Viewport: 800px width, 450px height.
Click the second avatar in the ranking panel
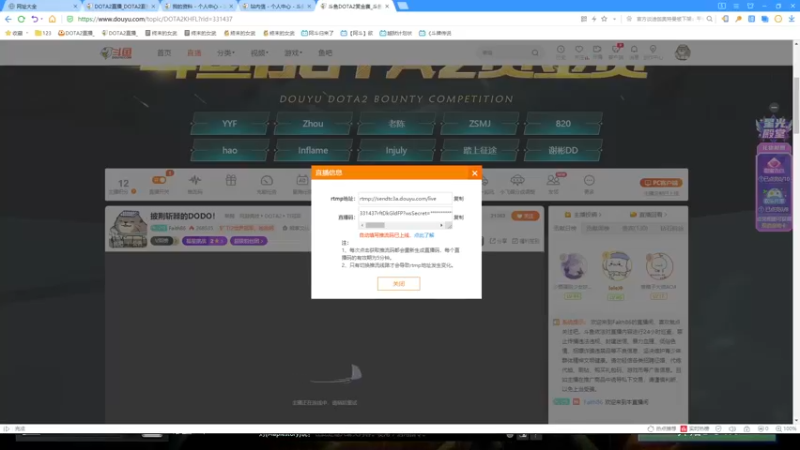[x=616, y=266]
